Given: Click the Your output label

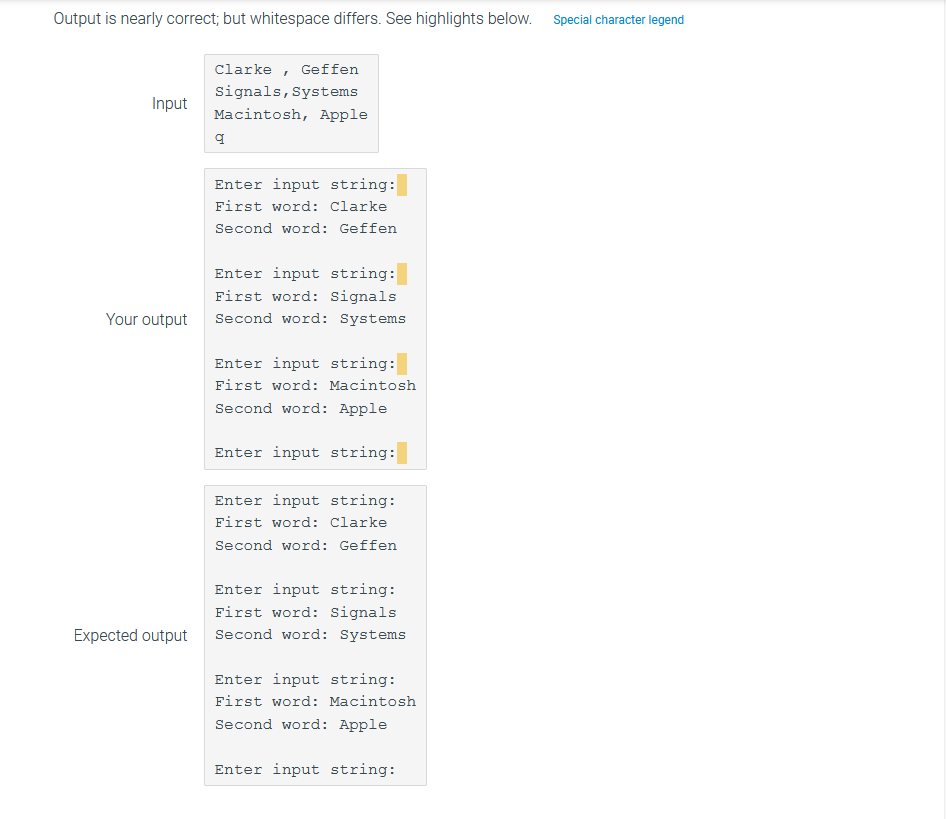Looking at the screenshot, I should (146, 319).
